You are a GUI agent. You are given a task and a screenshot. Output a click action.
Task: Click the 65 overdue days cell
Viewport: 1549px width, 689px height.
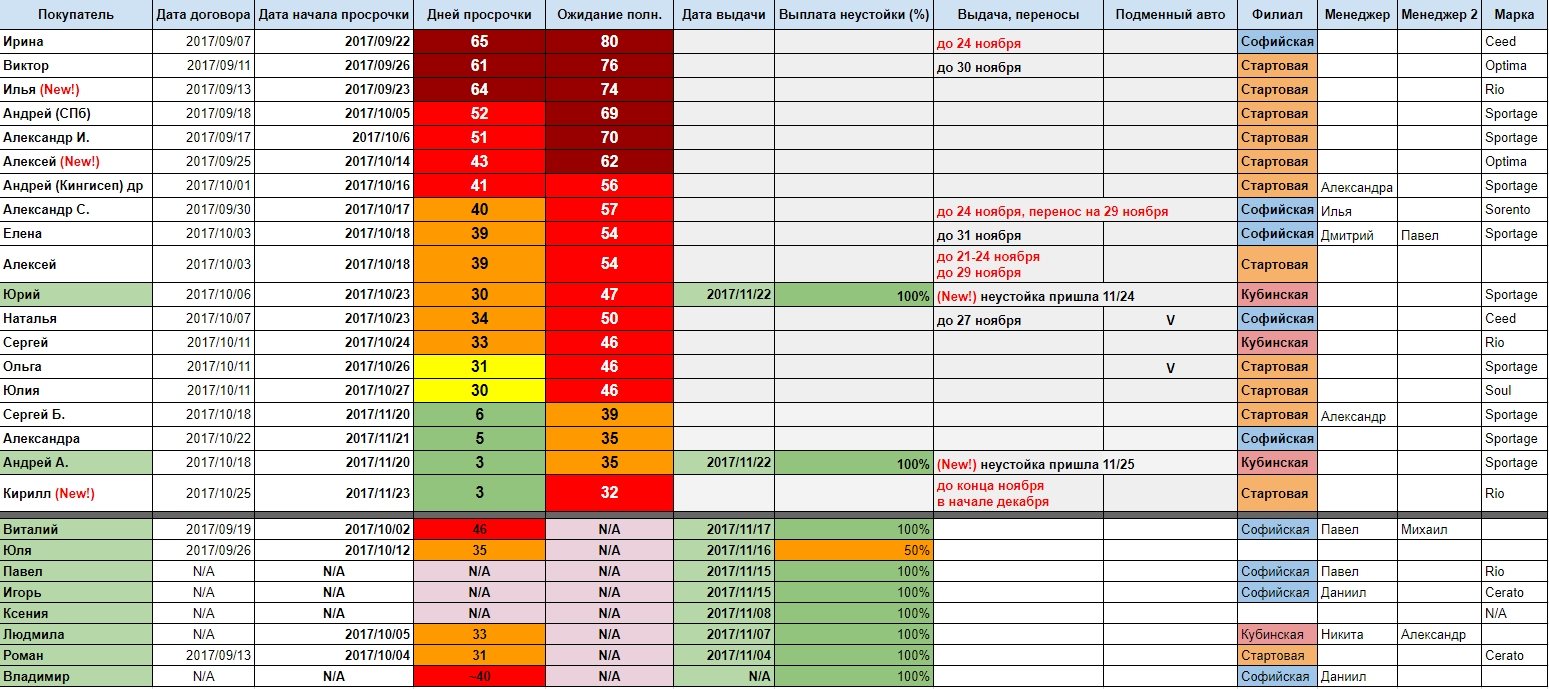[x=479, y=42]
